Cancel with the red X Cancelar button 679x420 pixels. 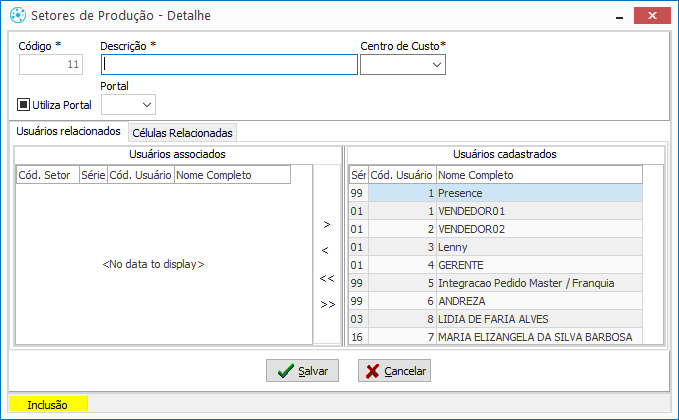click(394, 371)
